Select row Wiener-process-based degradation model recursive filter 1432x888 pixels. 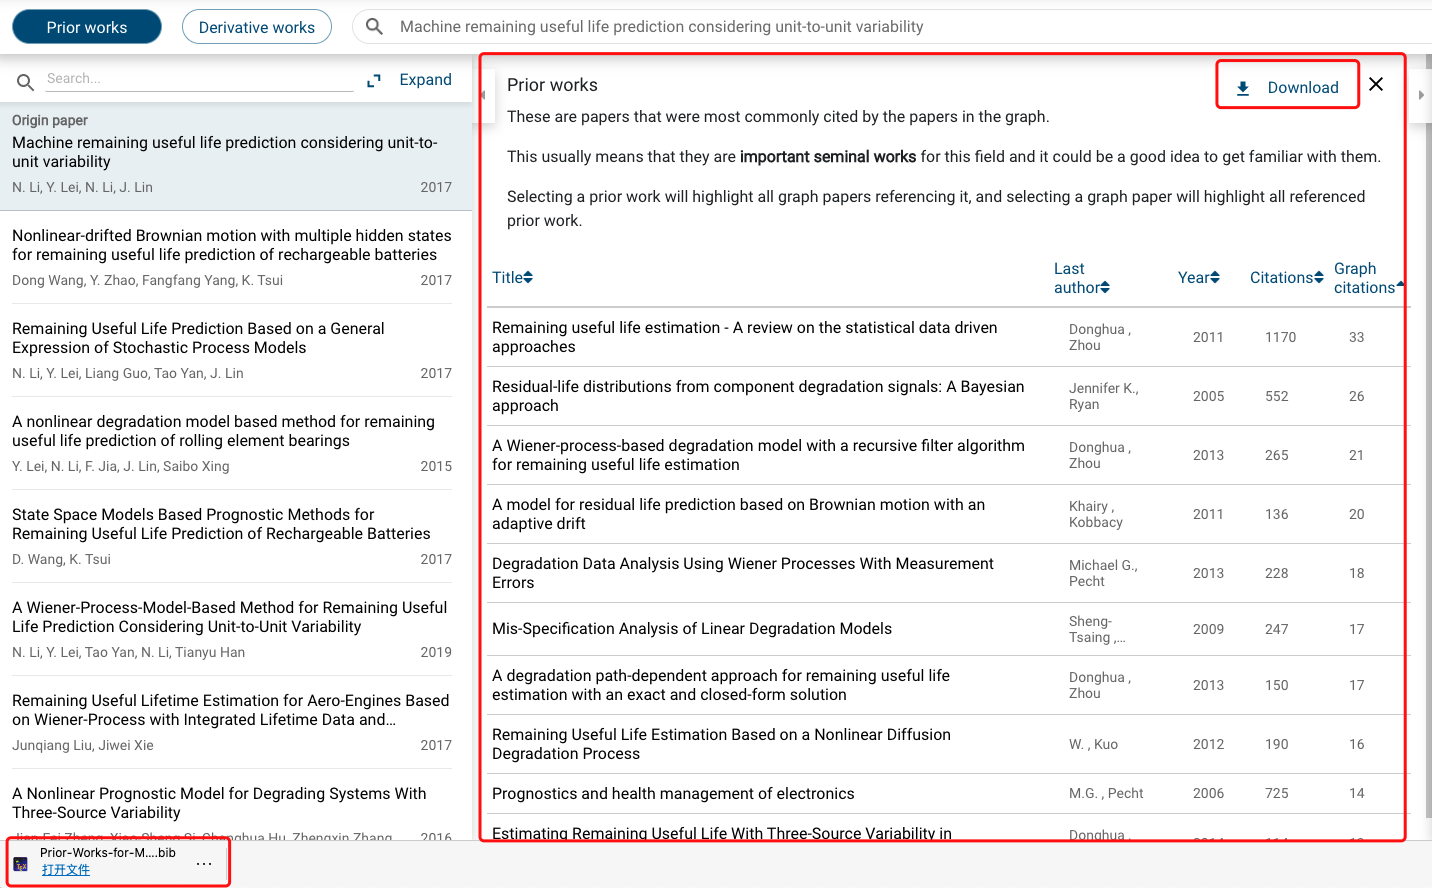(x=945, y=455)
